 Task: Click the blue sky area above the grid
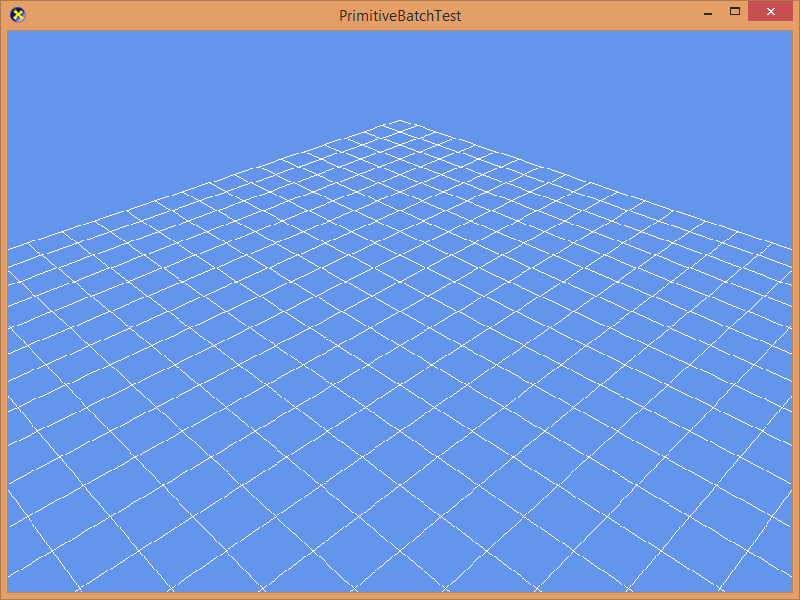pyautogui.click(x=400, y=70)
